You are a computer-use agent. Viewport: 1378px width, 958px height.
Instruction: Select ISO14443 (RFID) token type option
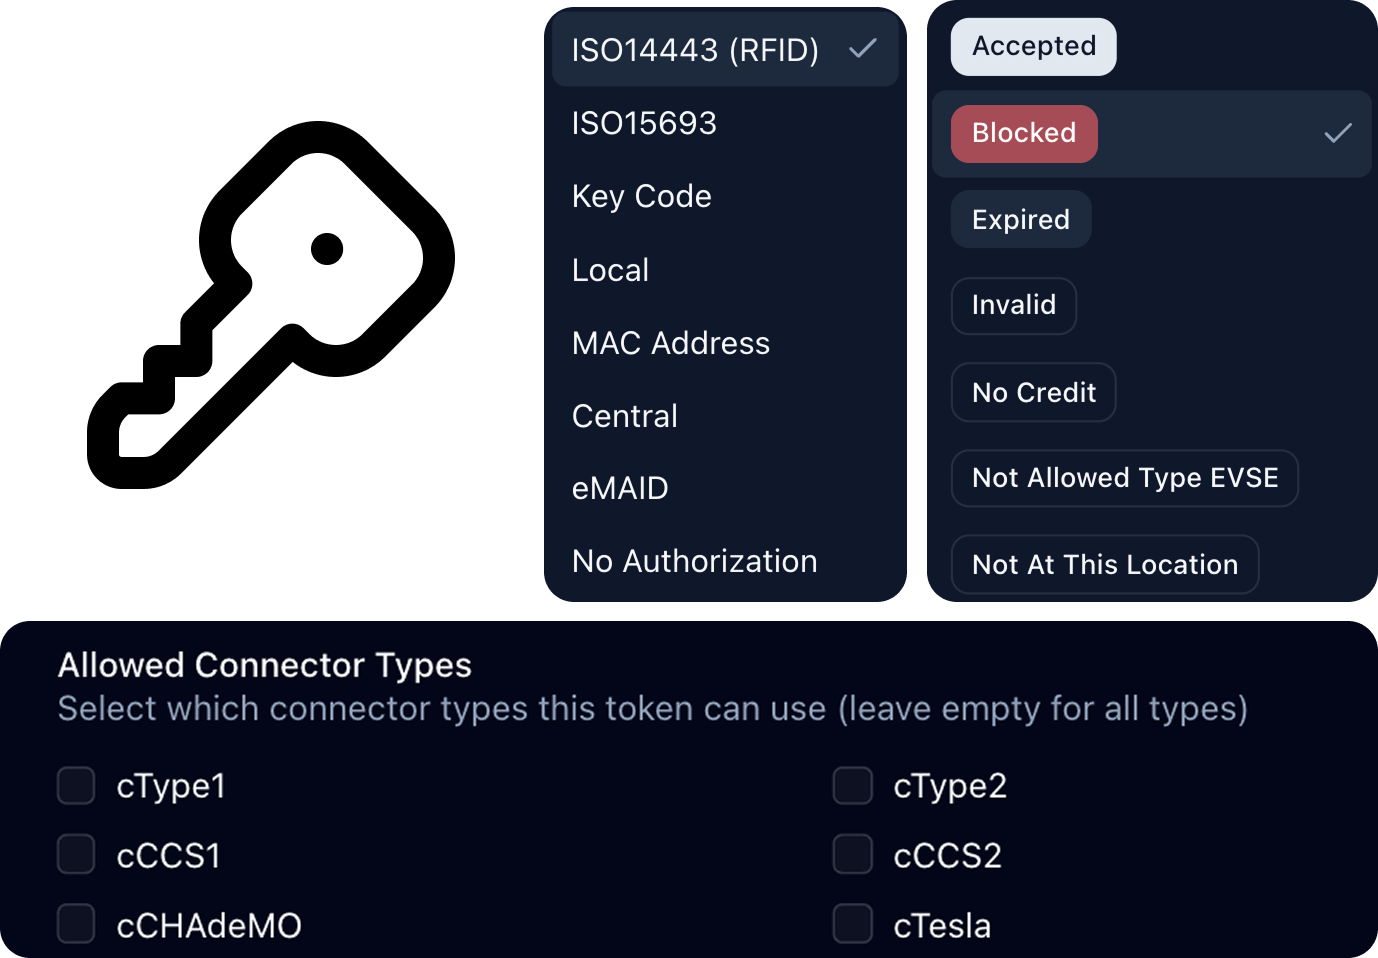tap(695, 50)
